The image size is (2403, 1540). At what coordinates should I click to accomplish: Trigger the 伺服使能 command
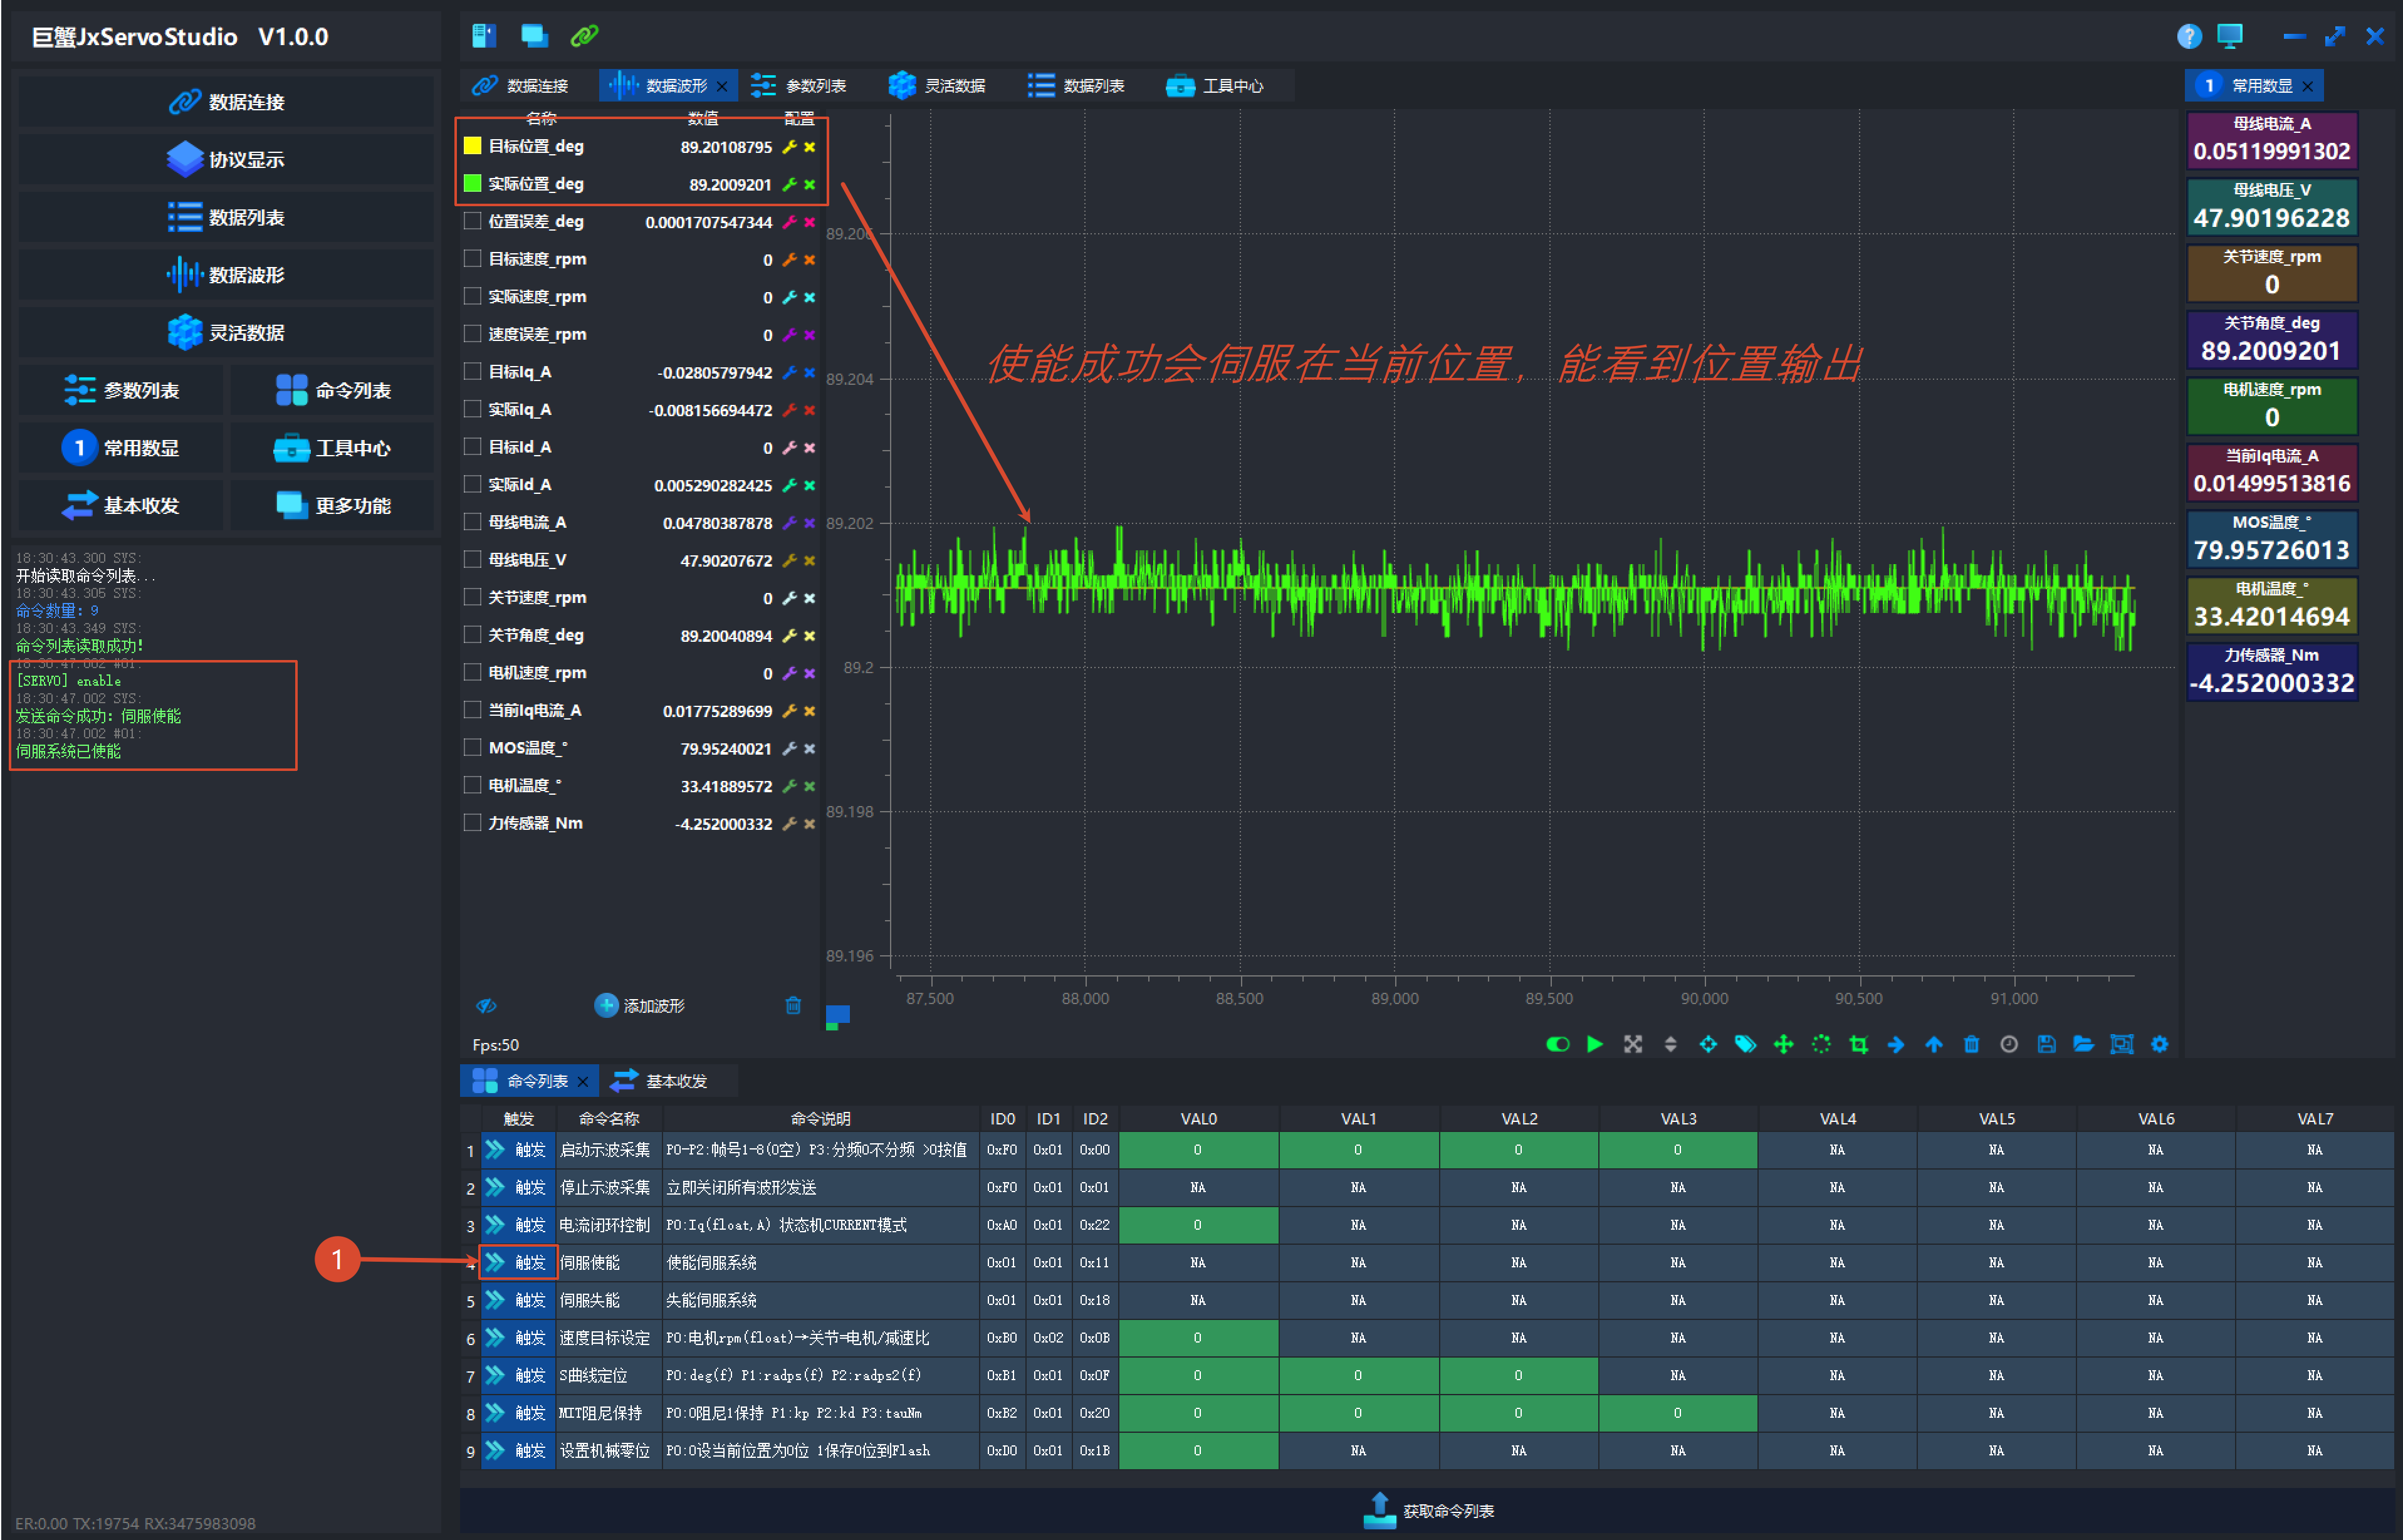(x=519, y=1262)
